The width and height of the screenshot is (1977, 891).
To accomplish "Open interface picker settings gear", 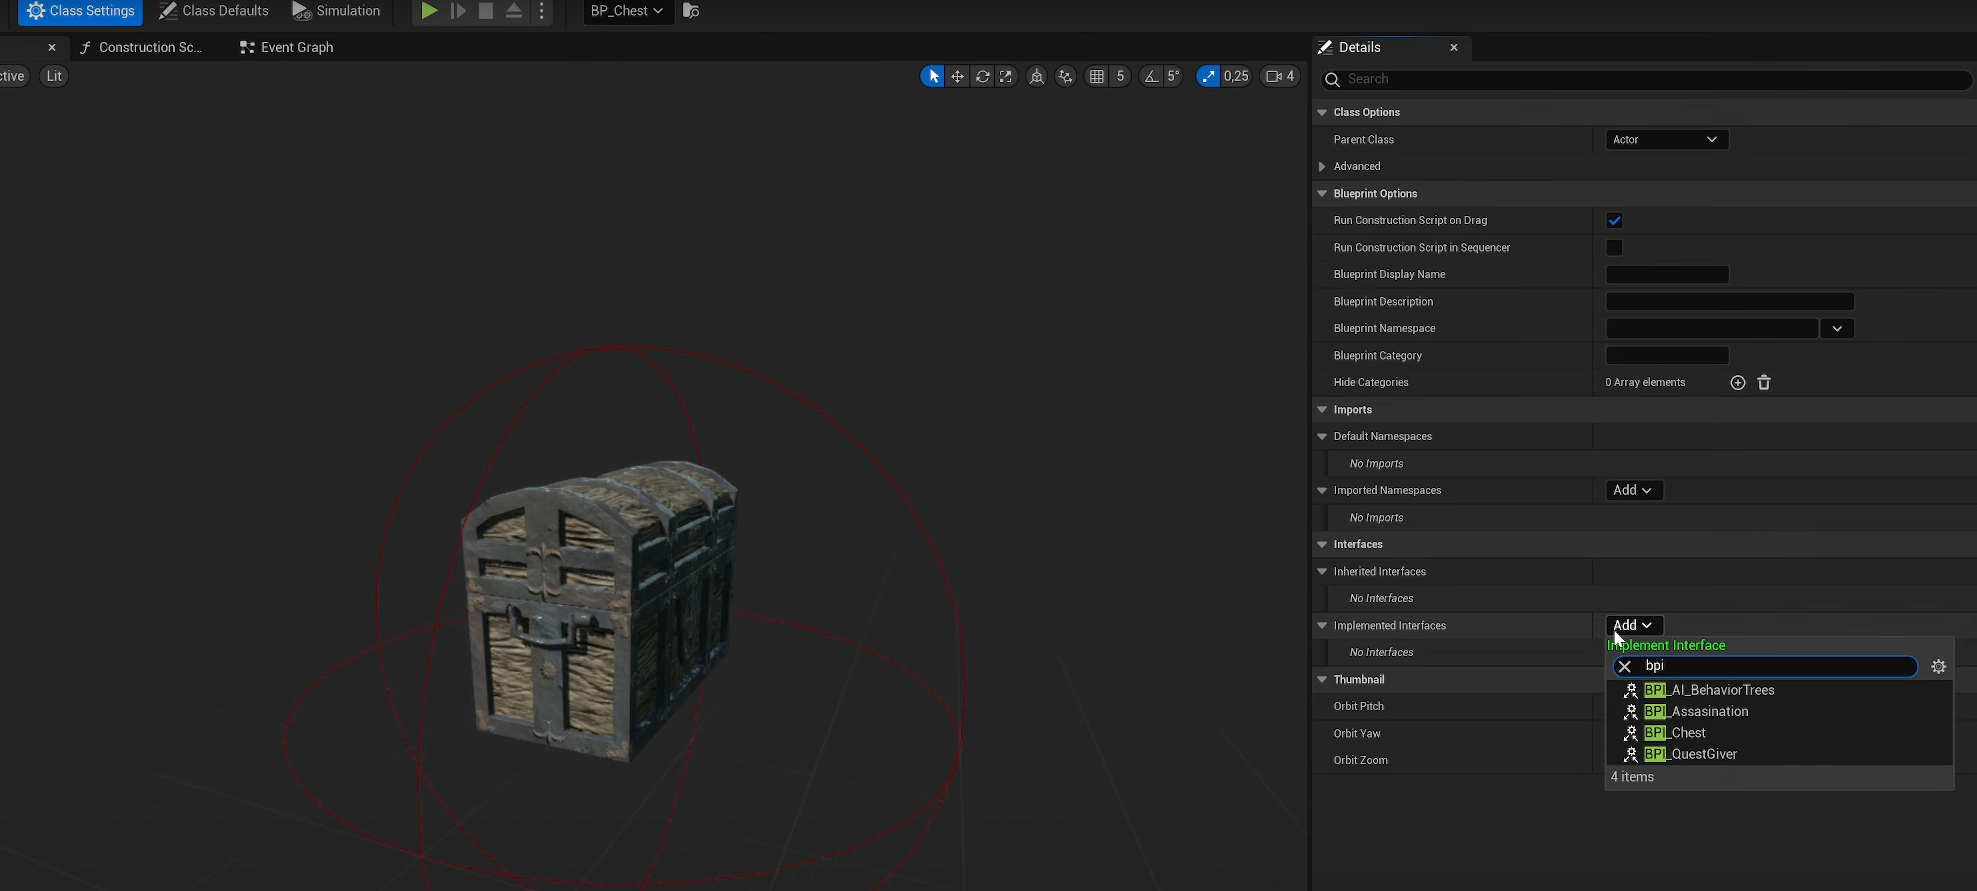I will click(x=1938, y=667).
